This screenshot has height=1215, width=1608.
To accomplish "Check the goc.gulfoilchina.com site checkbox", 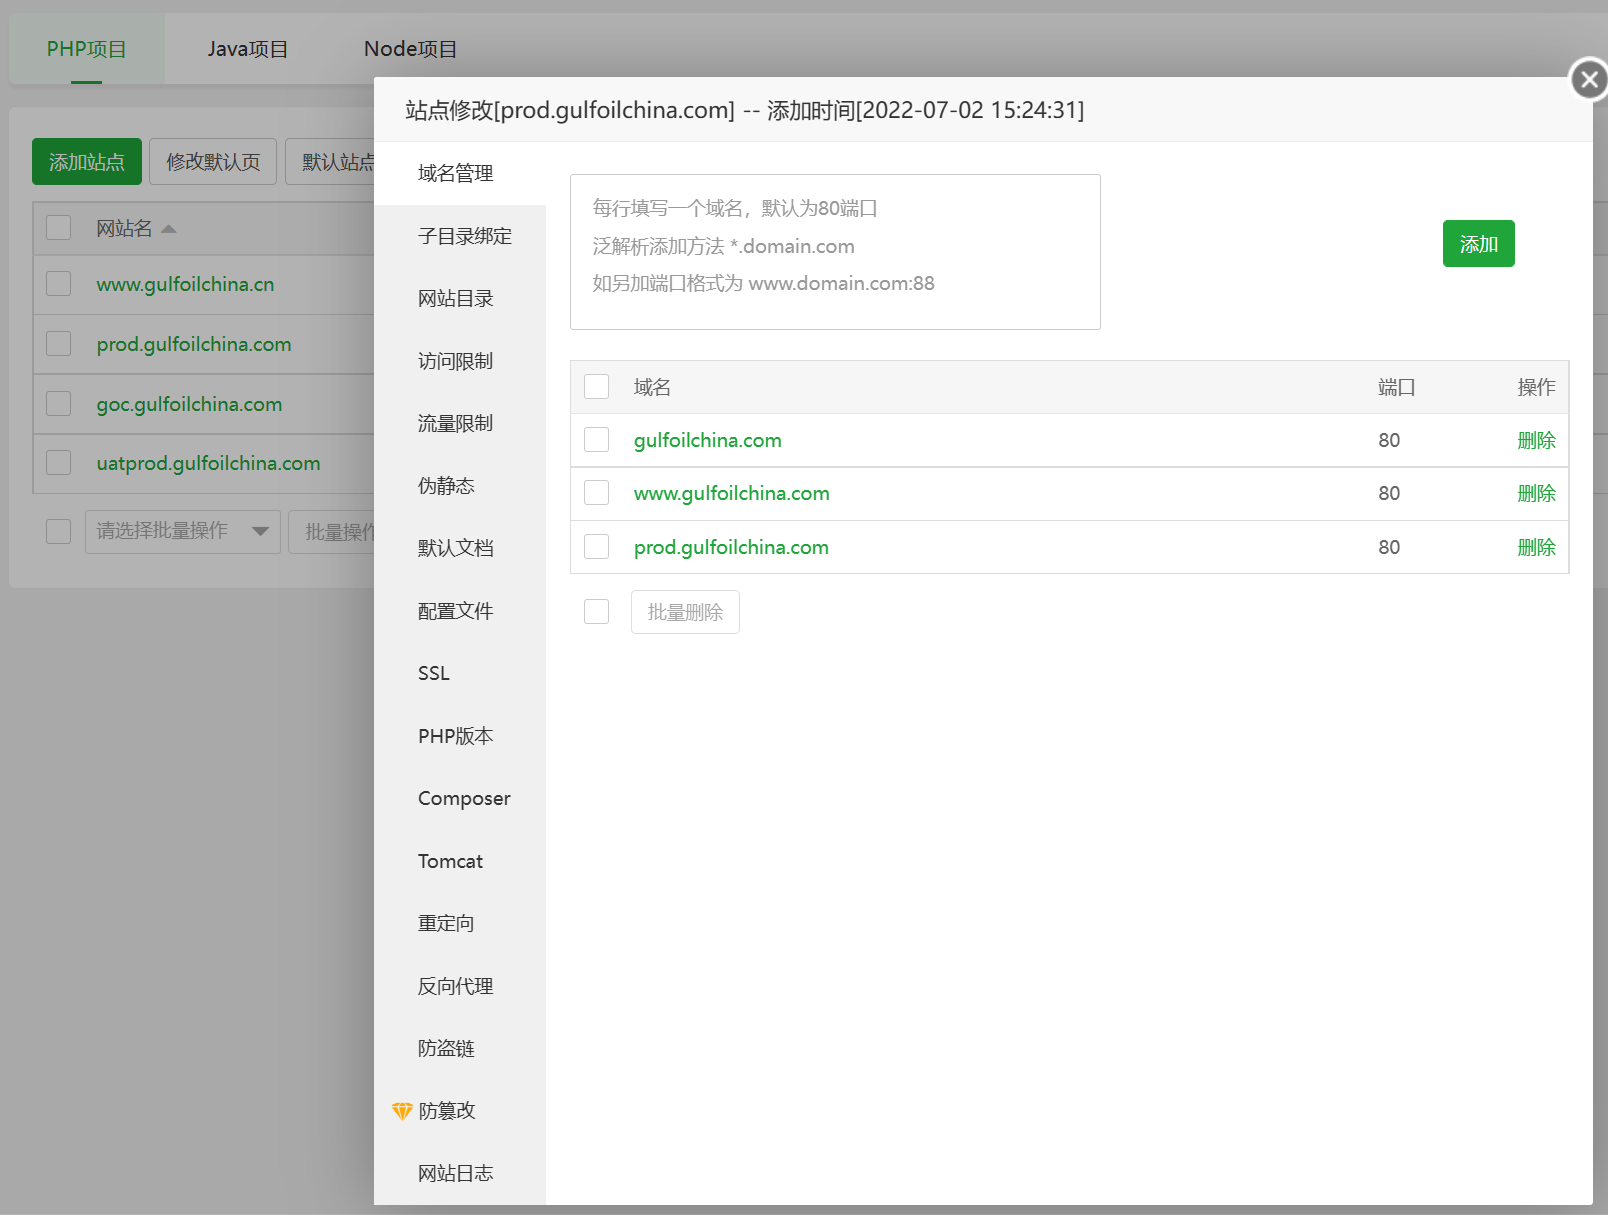I will [59, 404].
